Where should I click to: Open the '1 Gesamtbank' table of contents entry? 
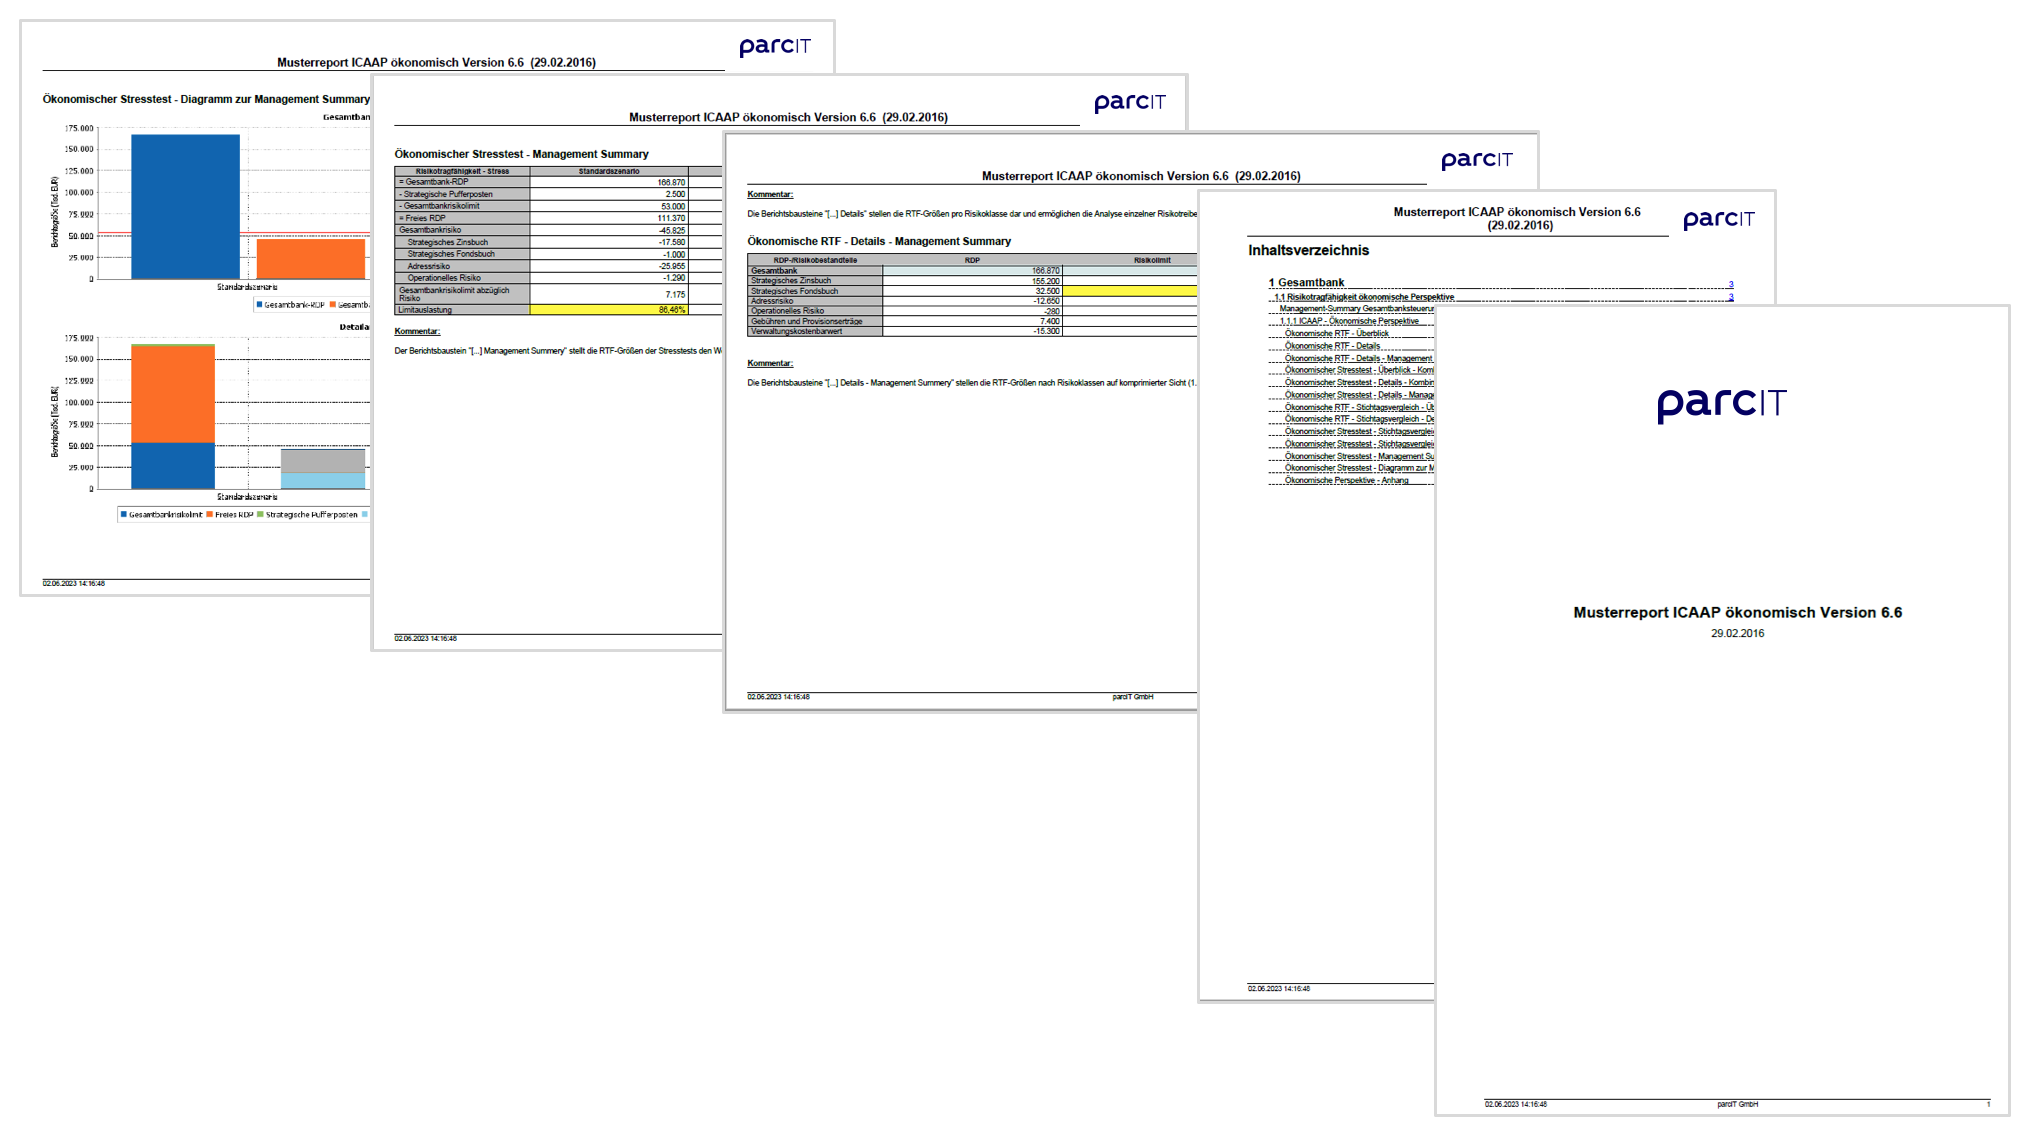[1307, 283]
